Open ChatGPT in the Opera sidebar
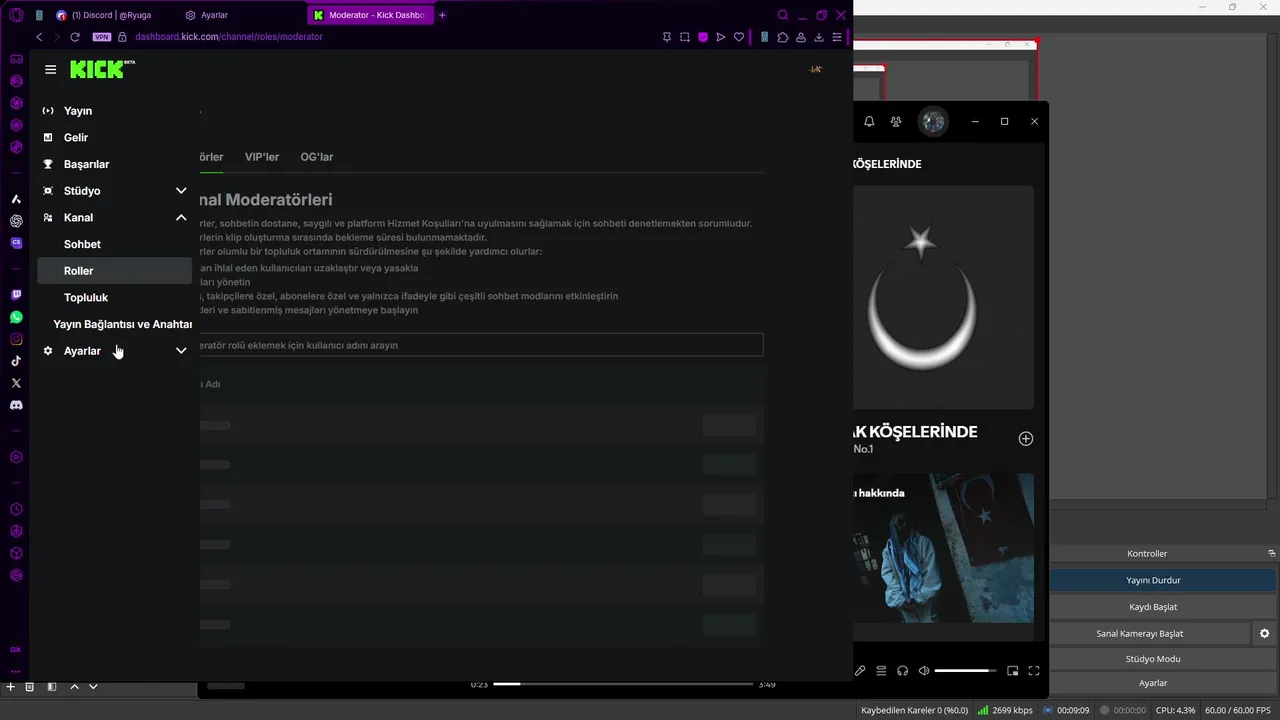 (16, 221)
